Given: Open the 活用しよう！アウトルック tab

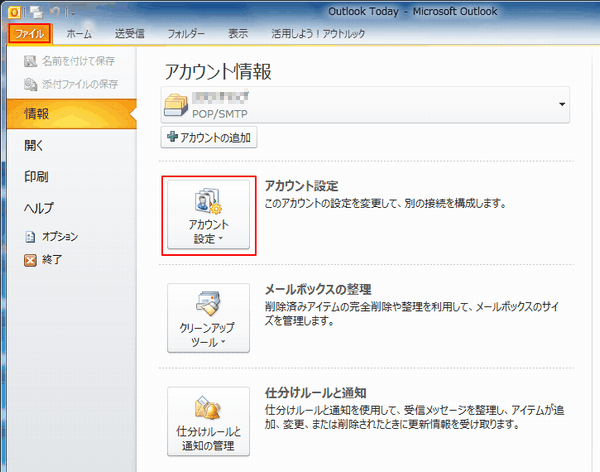Looking at the screenshot, I should 318,34.
